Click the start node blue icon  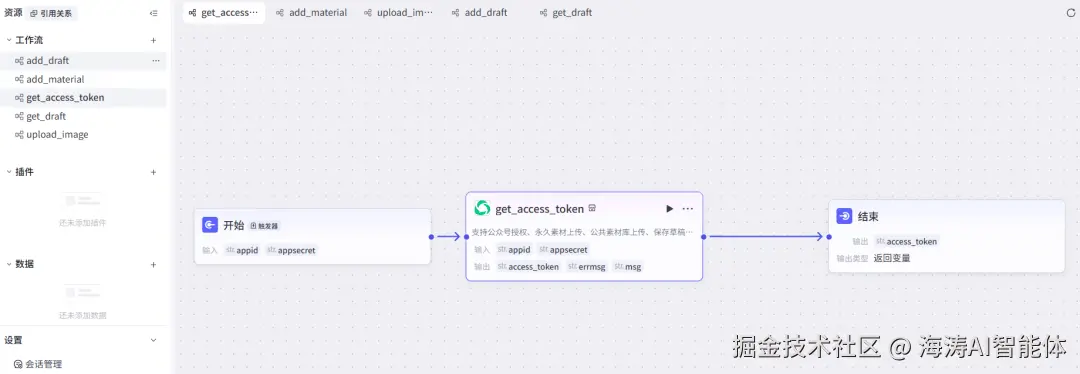click(x=210, y=225)
